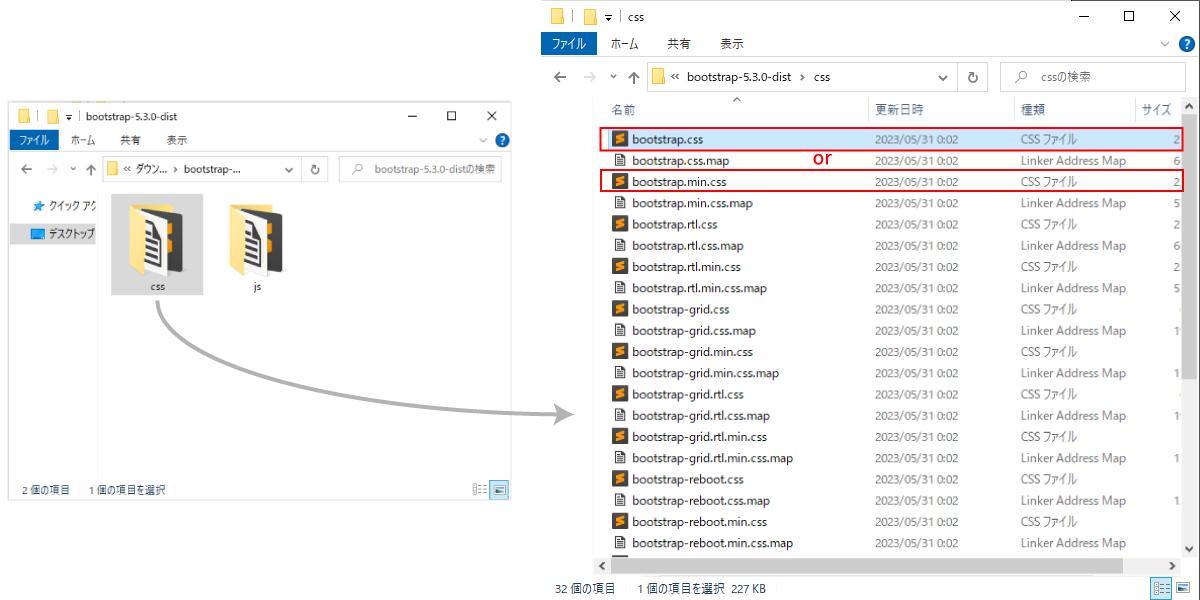Screen dimensions: 1200x600
Task: Open help in the css window
Action: [1189, 44]
